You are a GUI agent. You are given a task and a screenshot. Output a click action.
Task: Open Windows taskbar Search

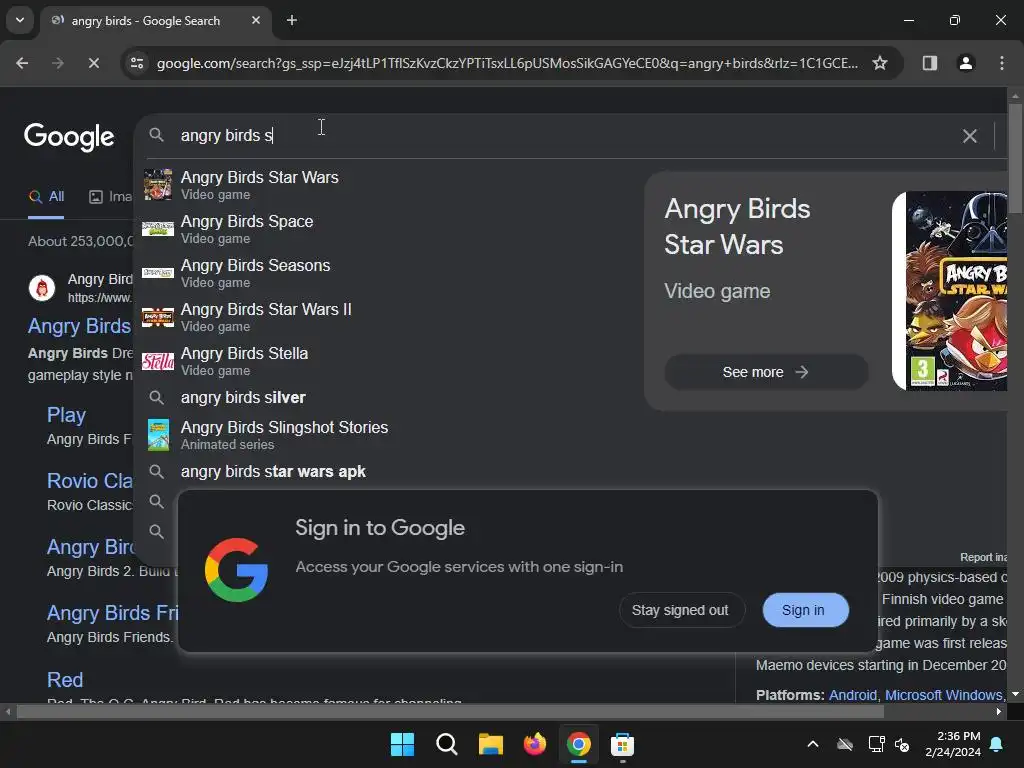point(447,744)
